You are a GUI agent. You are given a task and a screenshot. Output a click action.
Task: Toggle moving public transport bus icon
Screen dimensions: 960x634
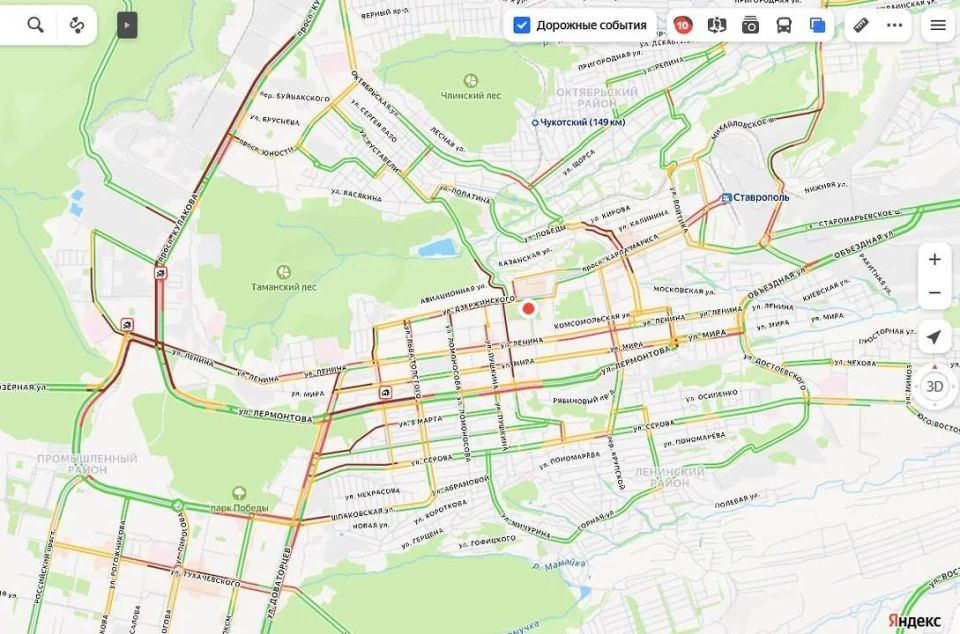pos(784,25)
